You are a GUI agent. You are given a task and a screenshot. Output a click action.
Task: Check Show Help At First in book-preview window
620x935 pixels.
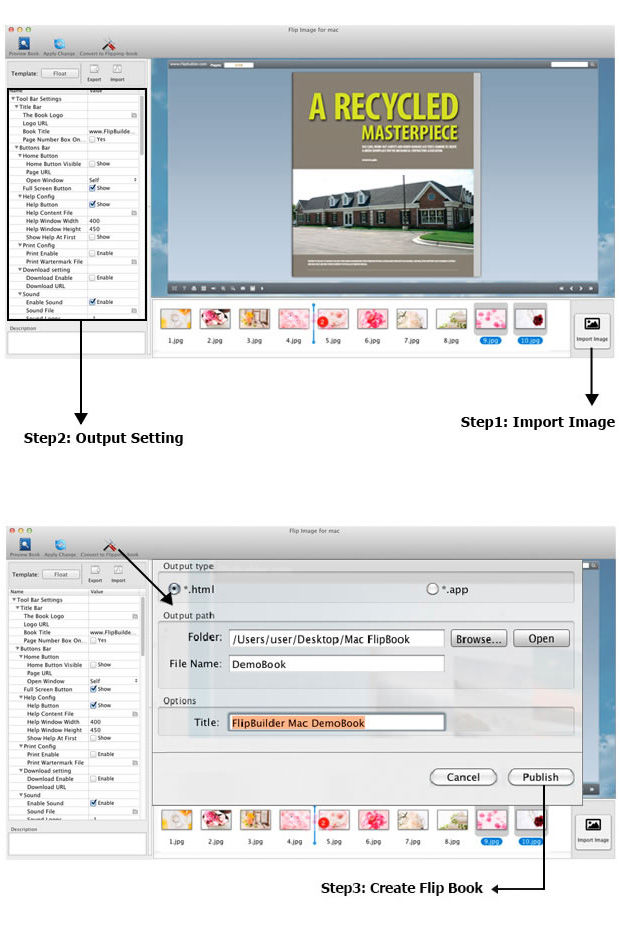pyautogui.click(x=92, y=237)
